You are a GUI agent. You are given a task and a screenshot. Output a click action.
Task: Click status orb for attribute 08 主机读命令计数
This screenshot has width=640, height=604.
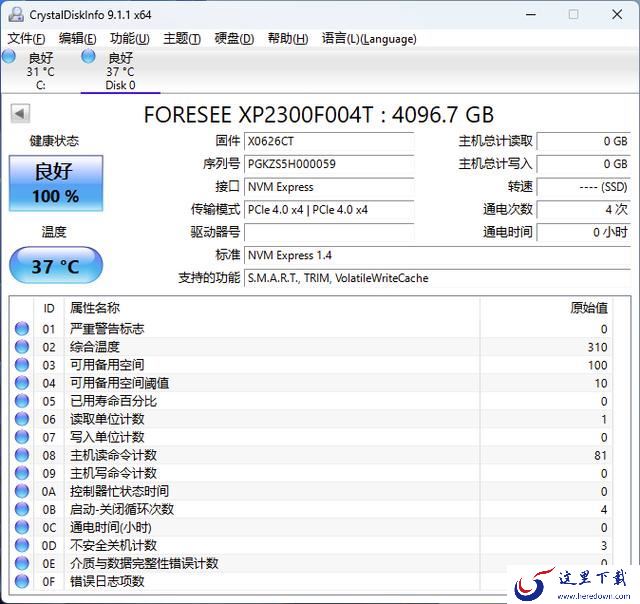tap(22, 455)
